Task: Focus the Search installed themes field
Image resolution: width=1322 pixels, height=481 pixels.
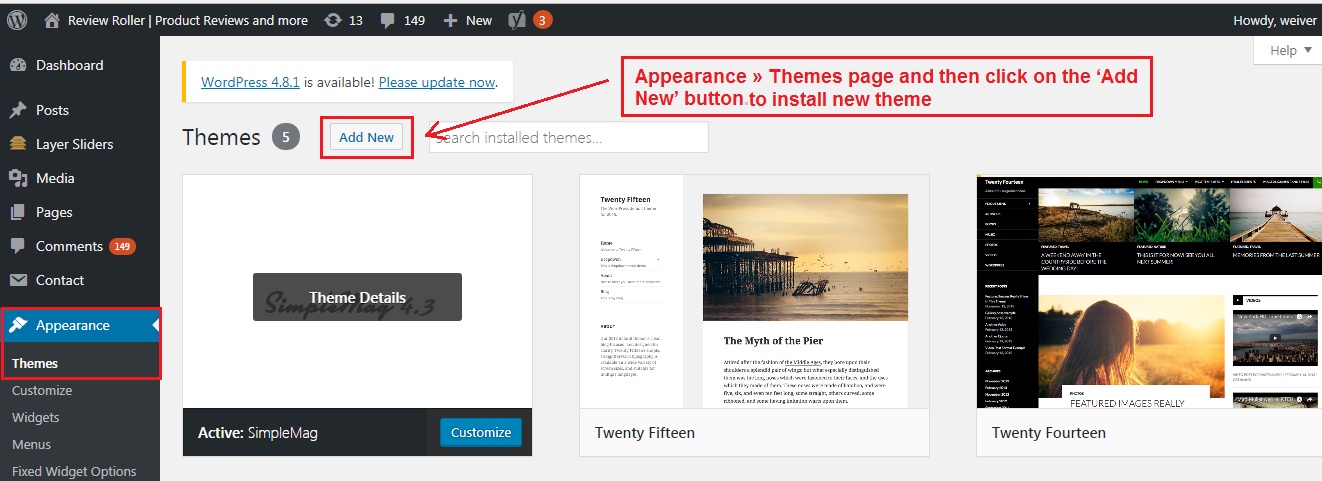Action: tap(568, 137)
